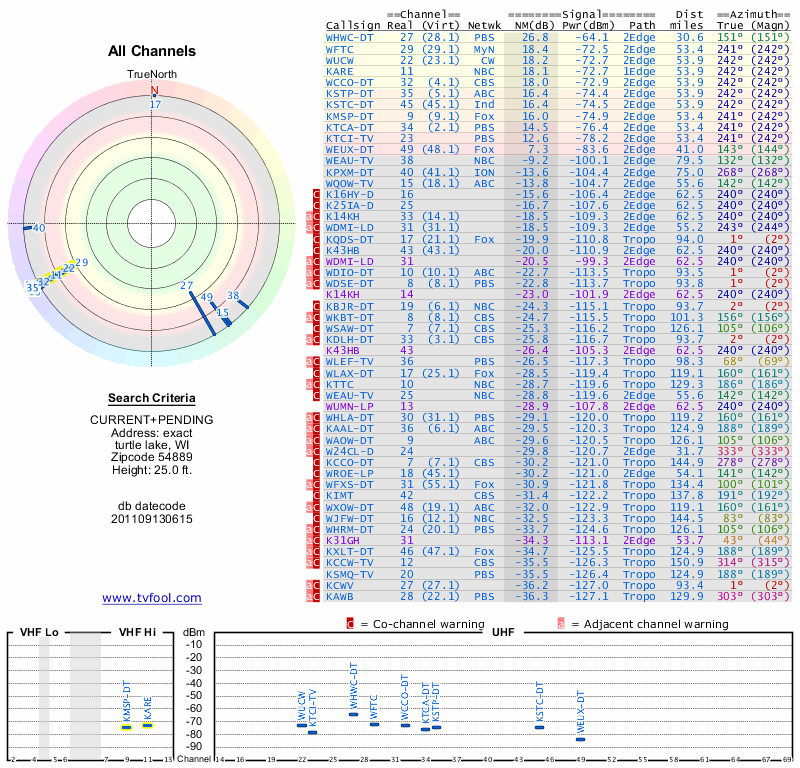Click channel 17 marker near north on radar
This screenshot has height=768, width=800.
(155, 103)
